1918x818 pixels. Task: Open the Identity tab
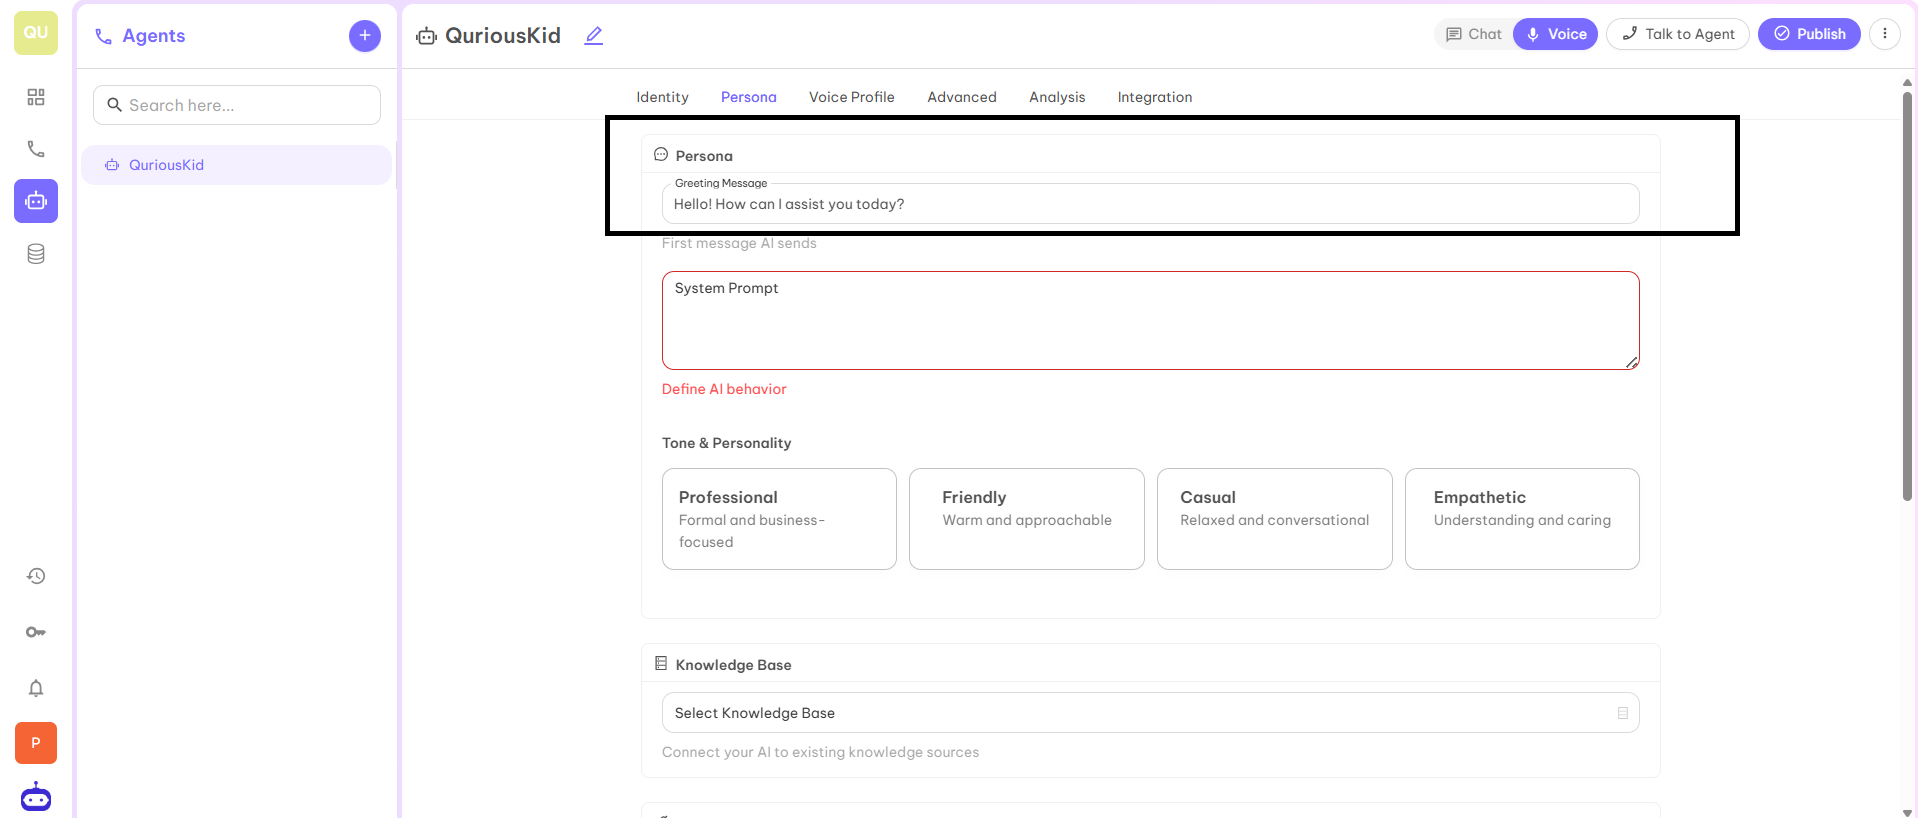coord(662,97)
